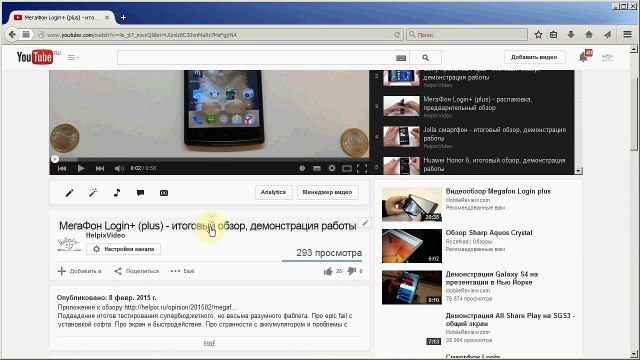Open playlist item Jolla смартфон итоговый обзор

point(495,134)
